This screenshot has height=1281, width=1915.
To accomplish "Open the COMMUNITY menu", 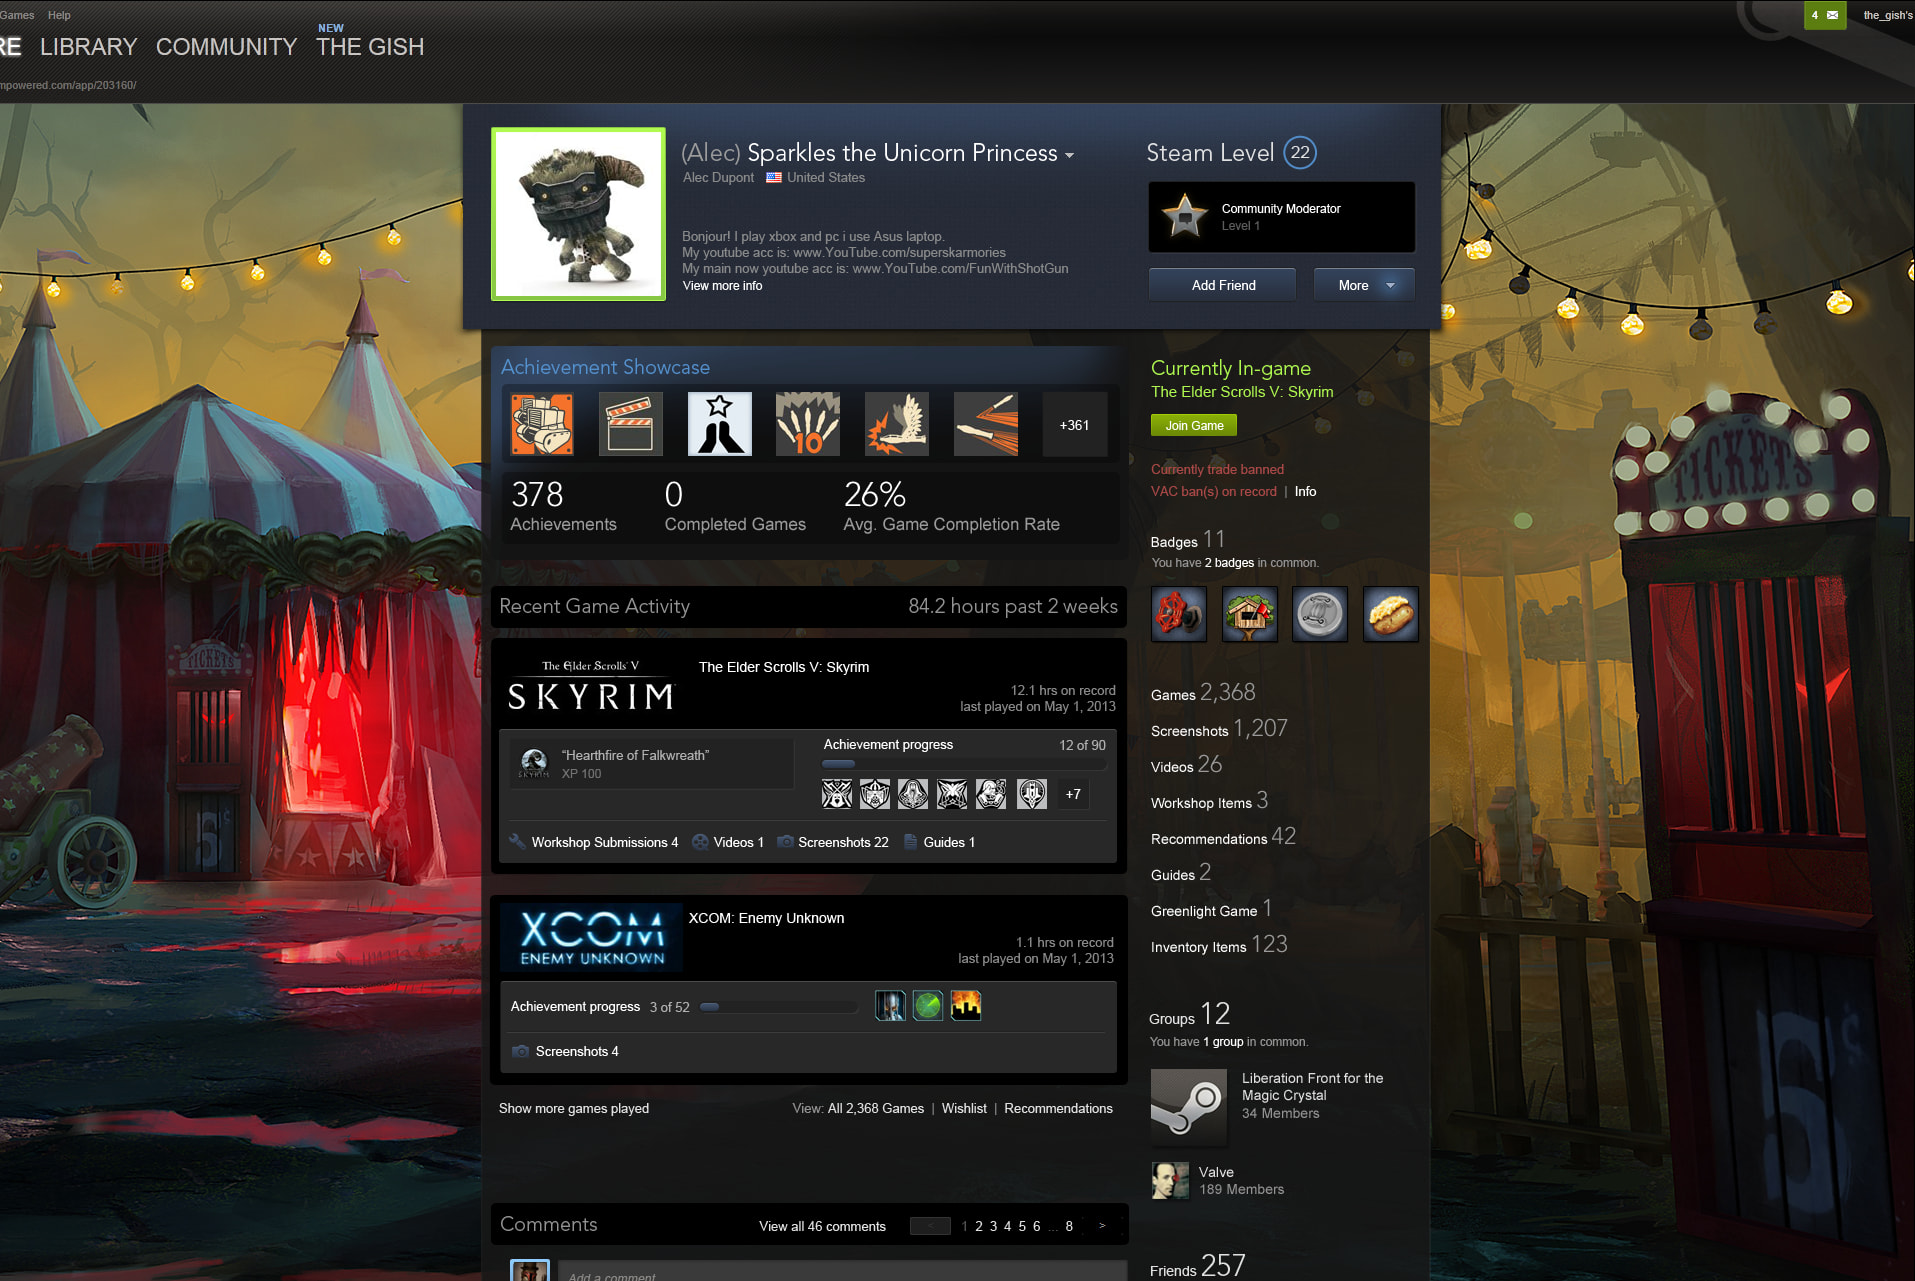I will click(x=227, y=47).
